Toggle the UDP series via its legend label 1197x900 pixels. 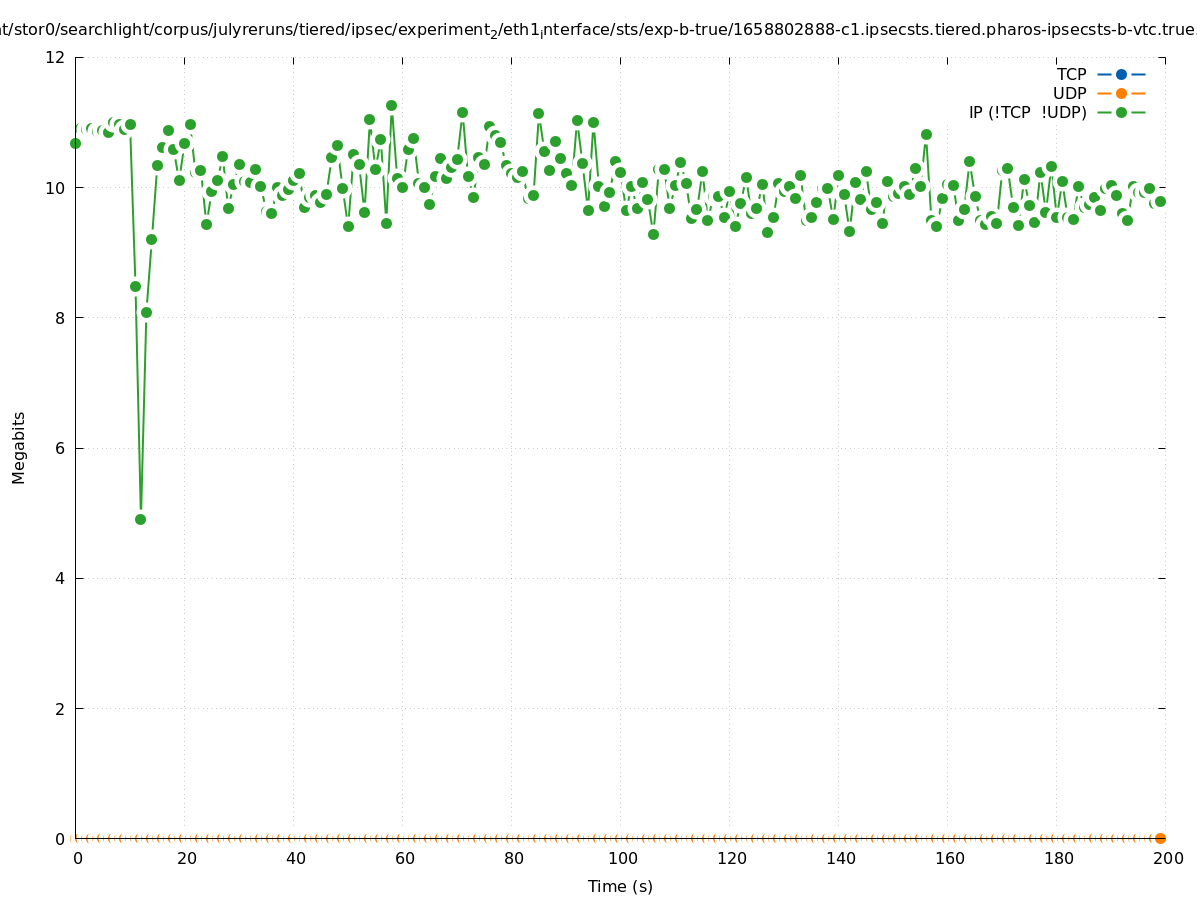point(1069,93)
